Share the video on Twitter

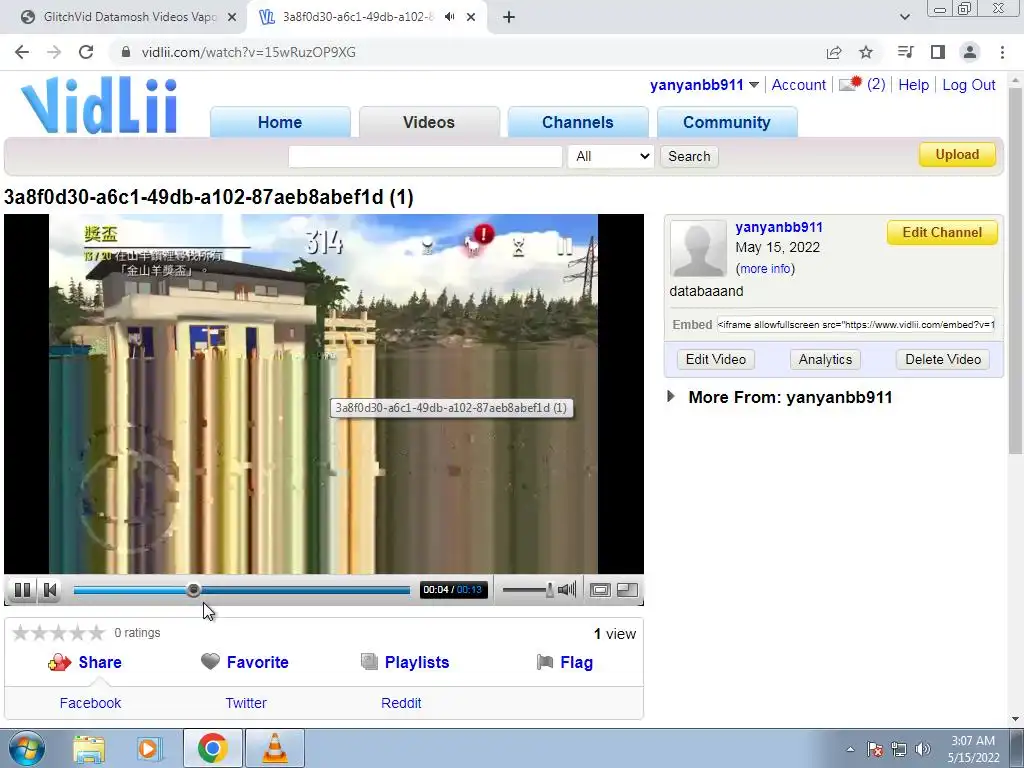[x=246, y=703]
